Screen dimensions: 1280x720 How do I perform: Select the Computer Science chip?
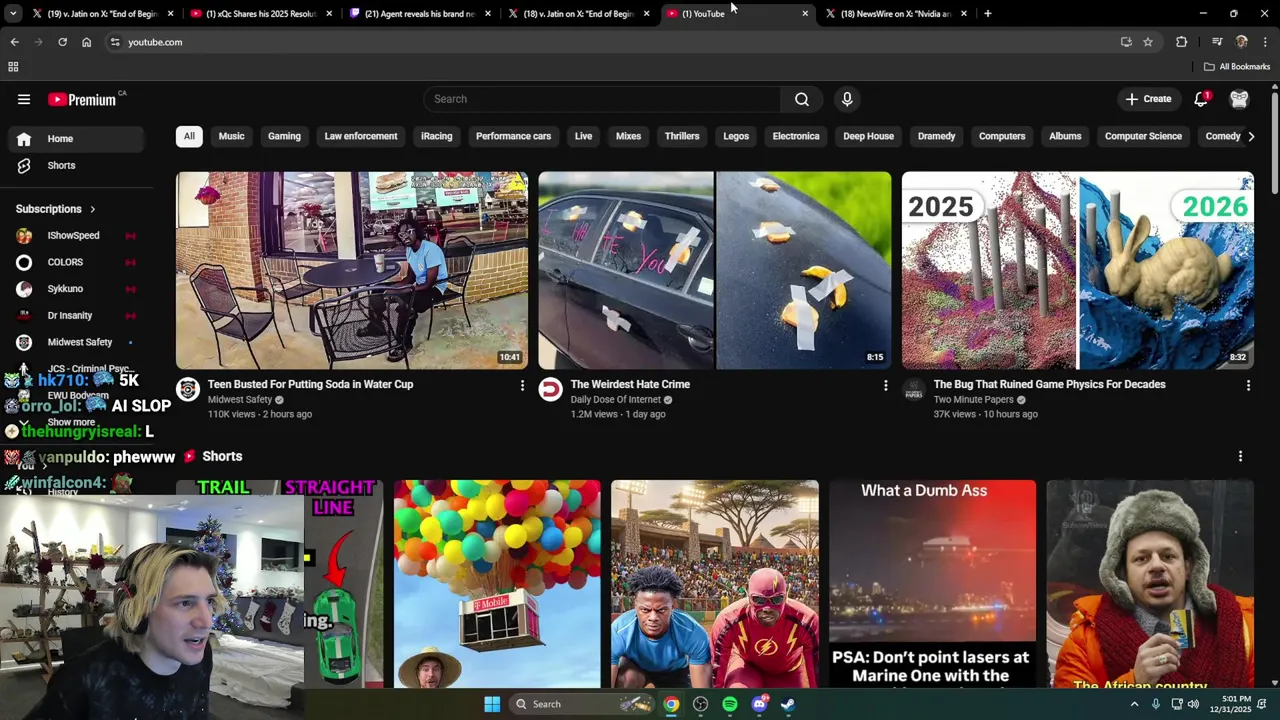pyautogui.click(x=1143, y=136)
